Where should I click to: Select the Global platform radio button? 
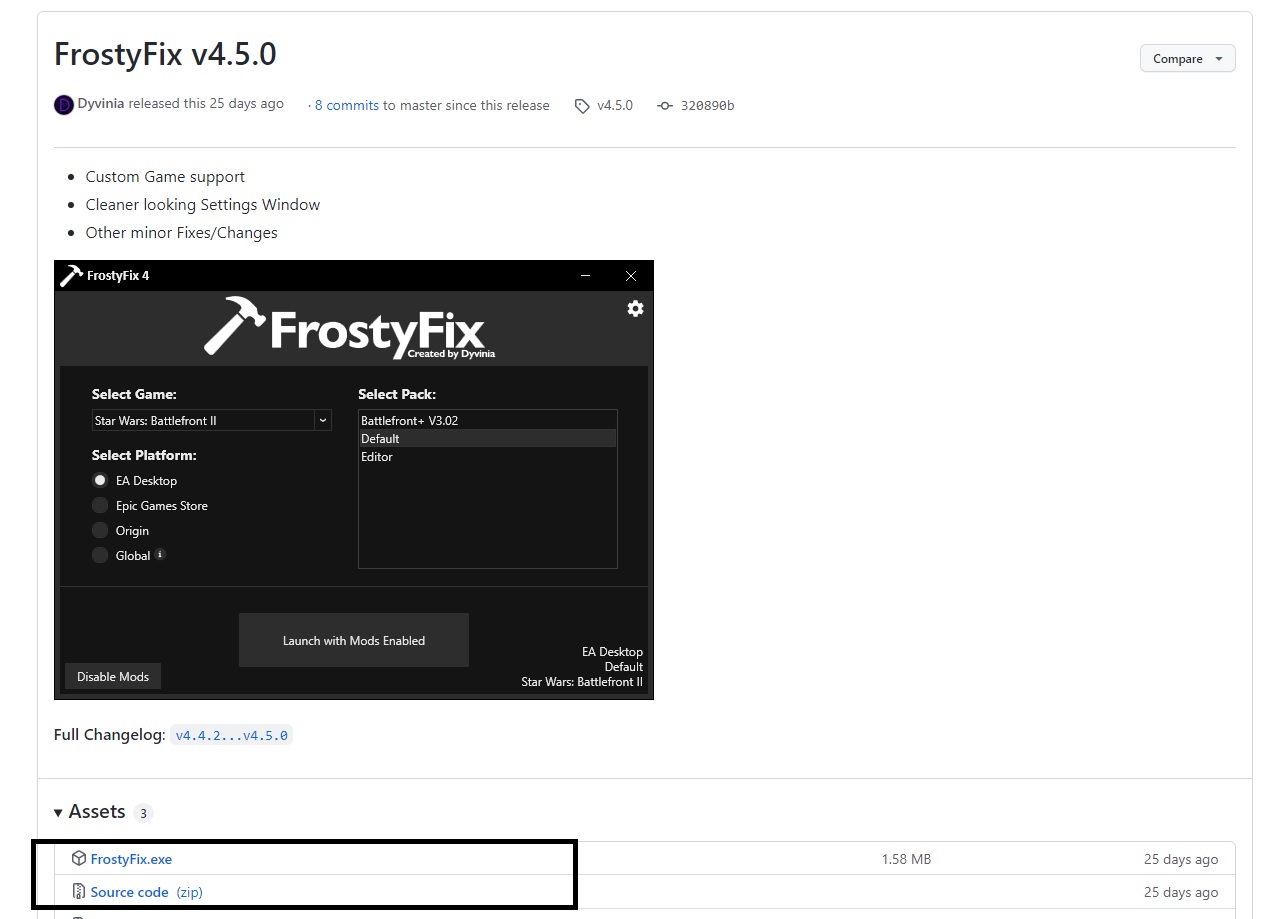pyautogui.click(x=100, y=556)
